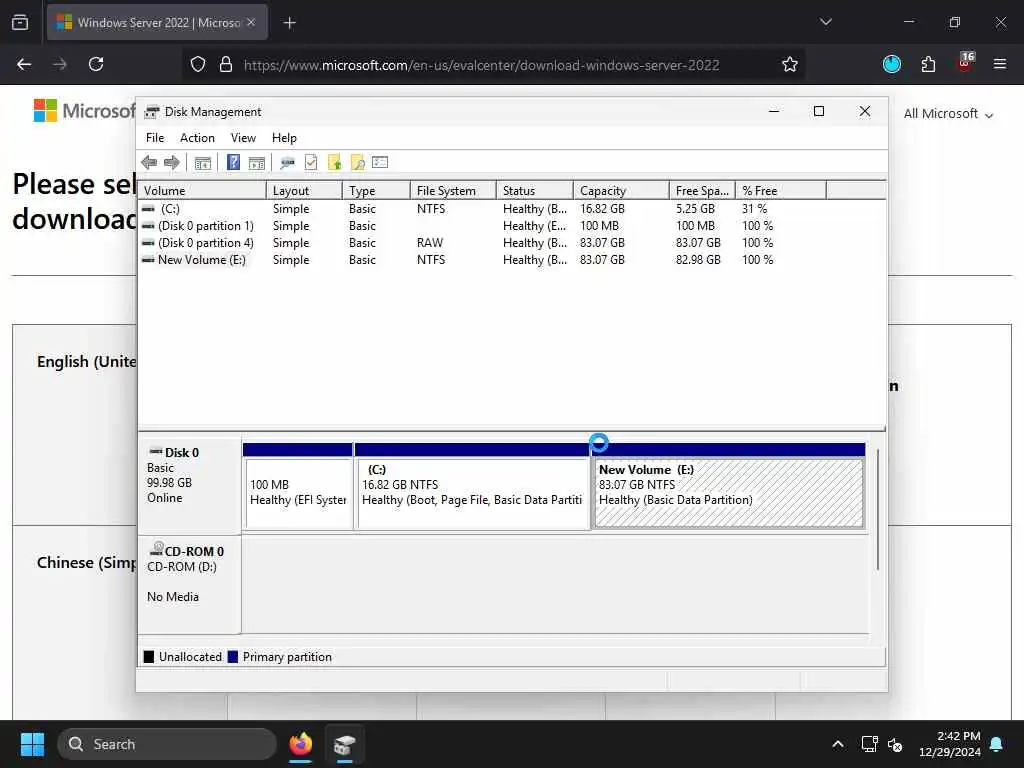
Task: Open the list all tabs chevron
Action: tap(825, 22)
